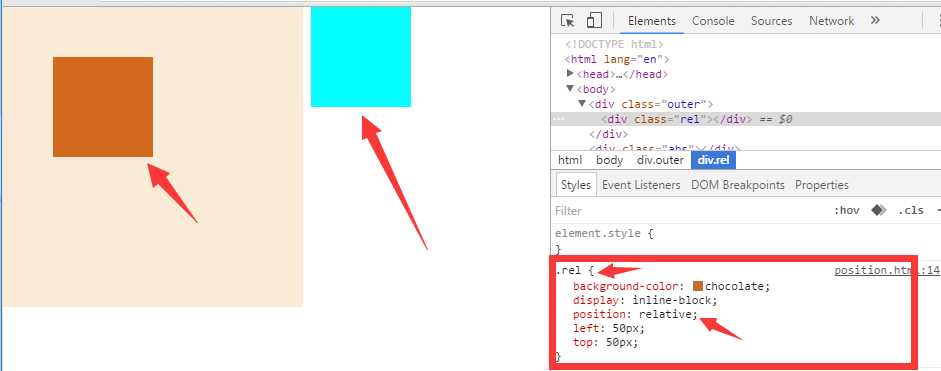Open the Network tab
The width and height of the screenshot is (941, 371).
coord(831,20)
